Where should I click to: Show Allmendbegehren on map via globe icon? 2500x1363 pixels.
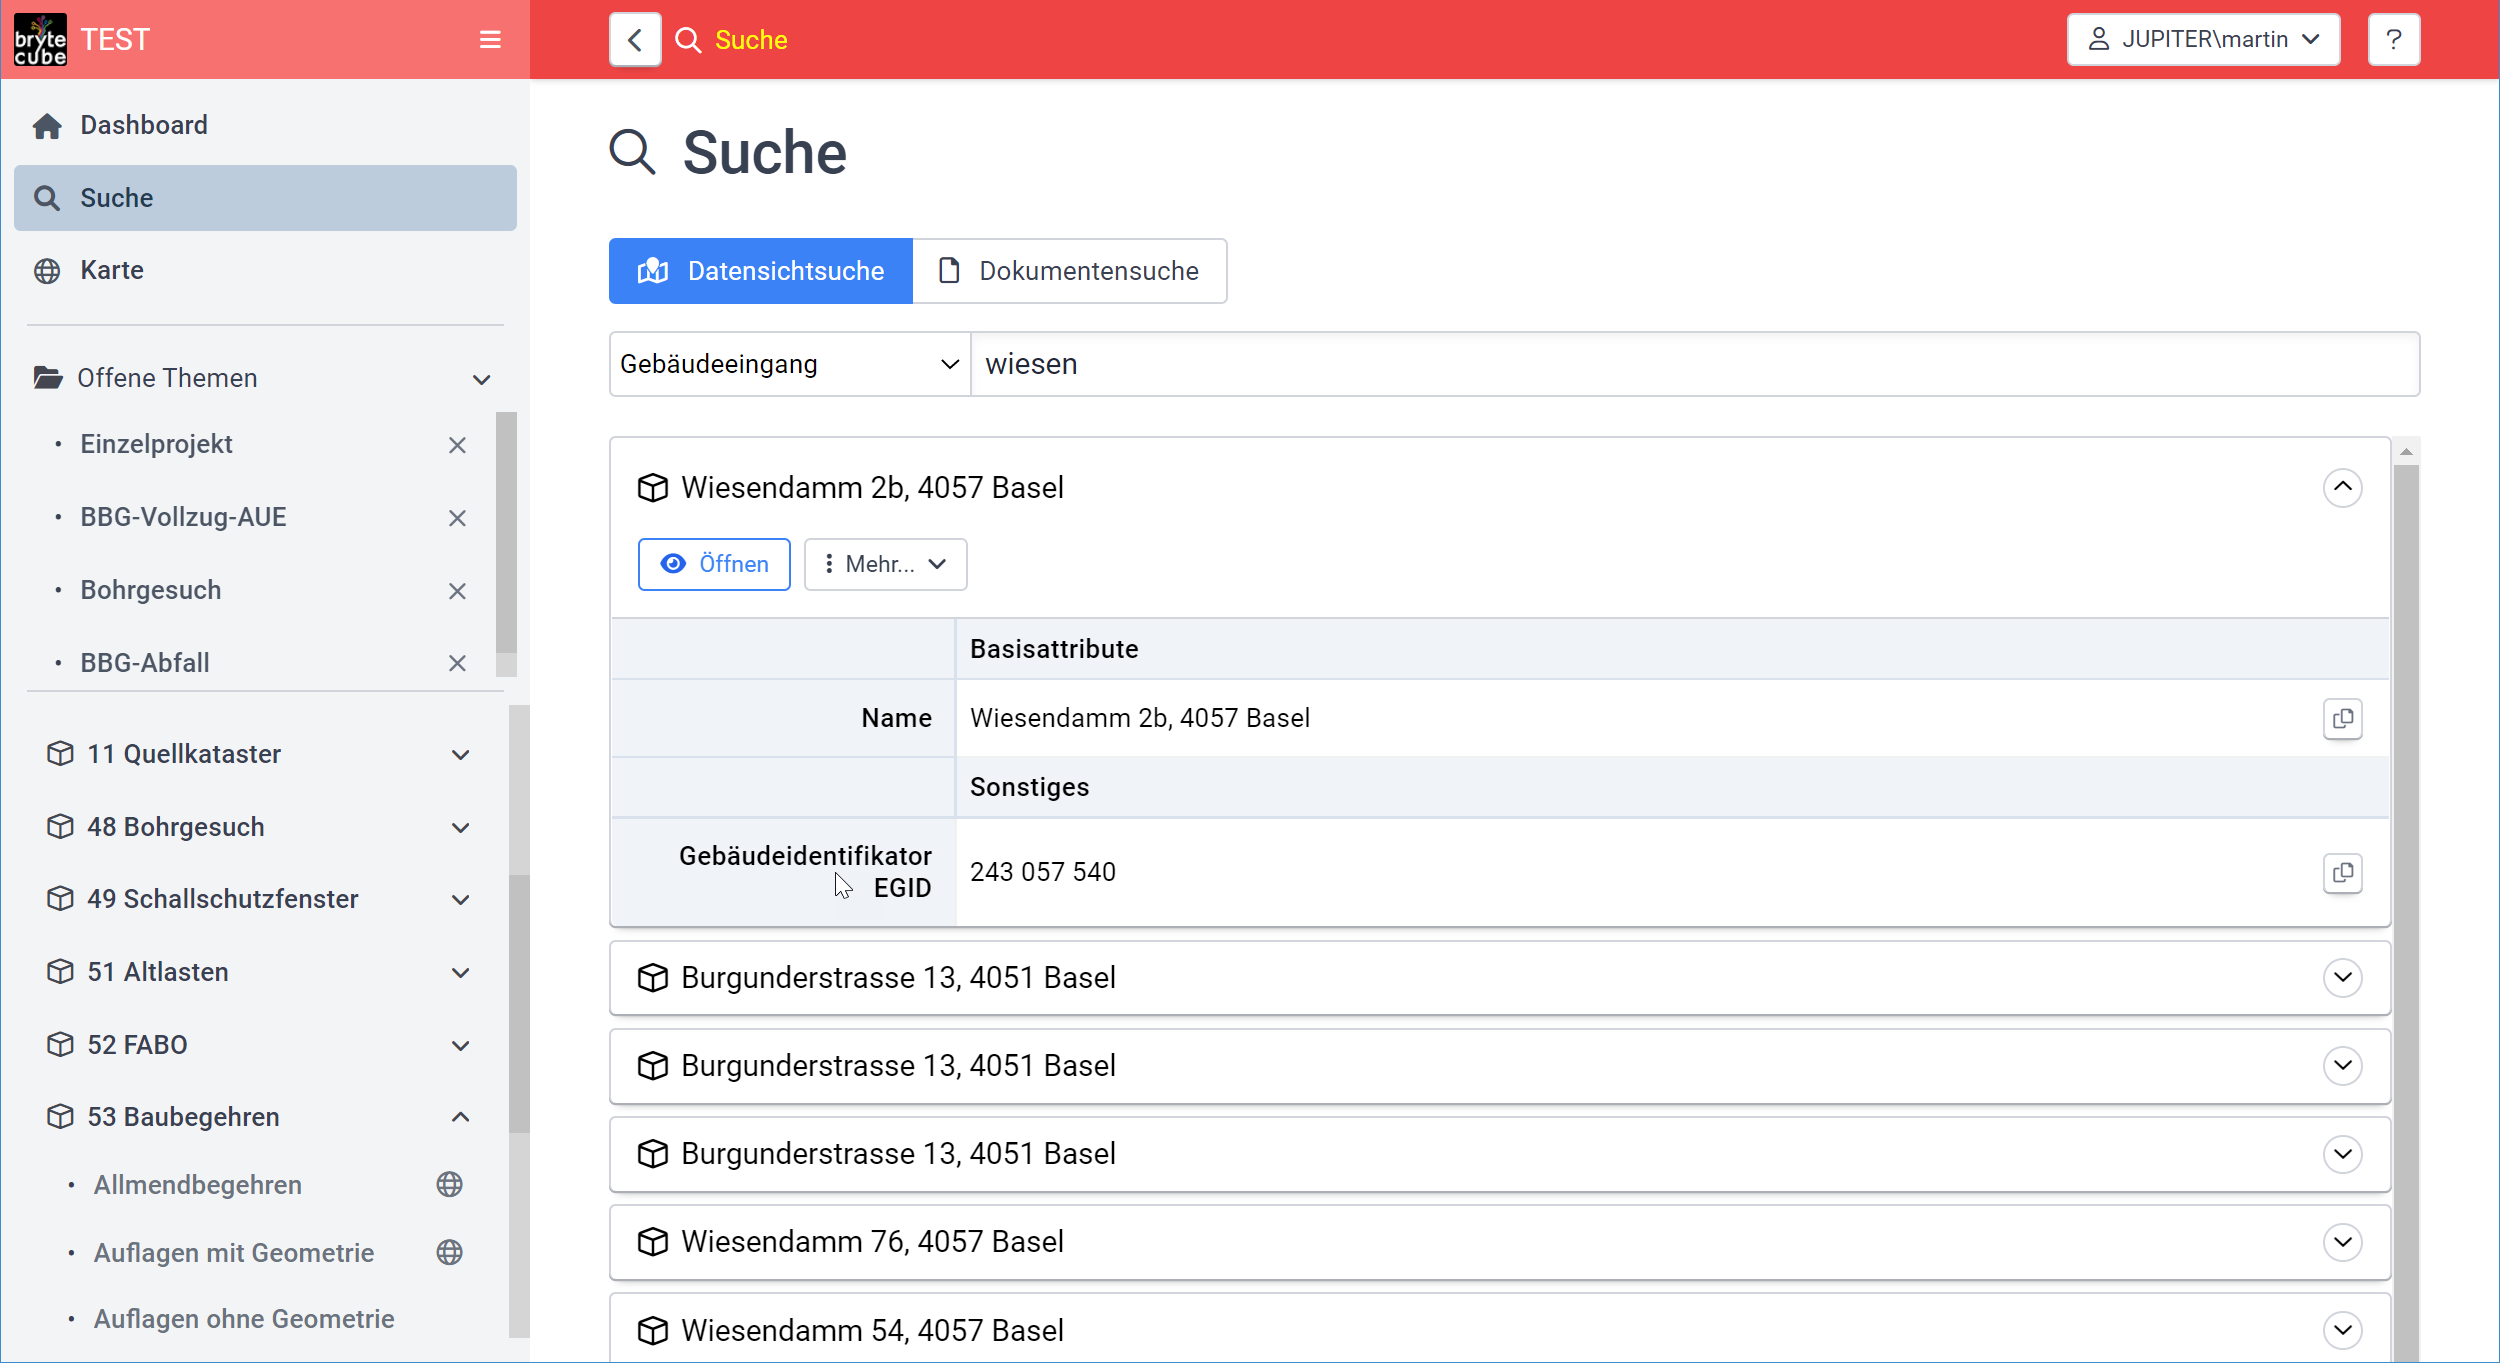[x=449, y=1184]
